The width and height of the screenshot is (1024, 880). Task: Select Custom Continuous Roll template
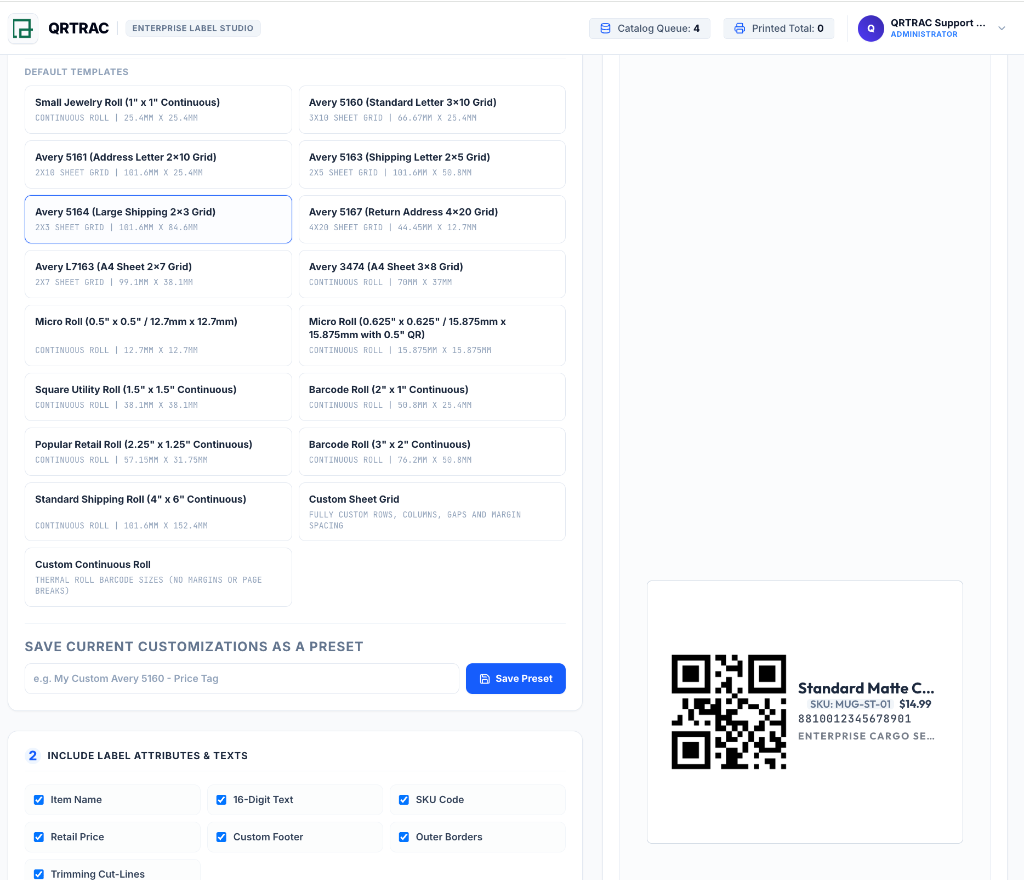[158, 577]
